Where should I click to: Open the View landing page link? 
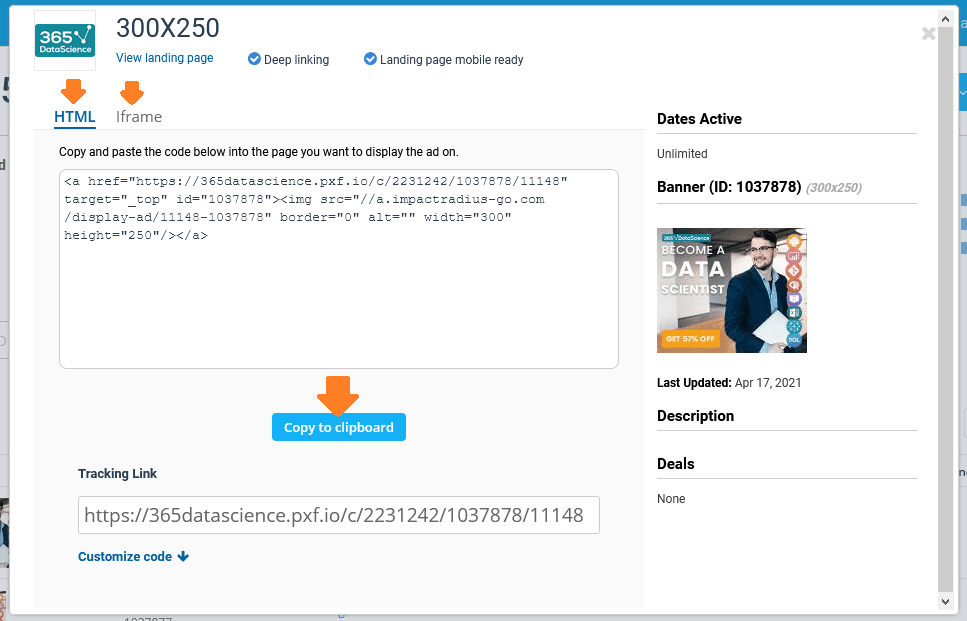165,58
